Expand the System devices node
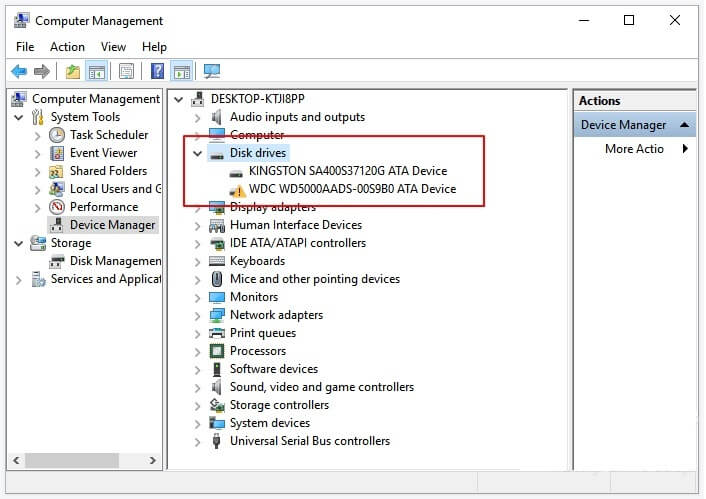 tap(197, 424)
